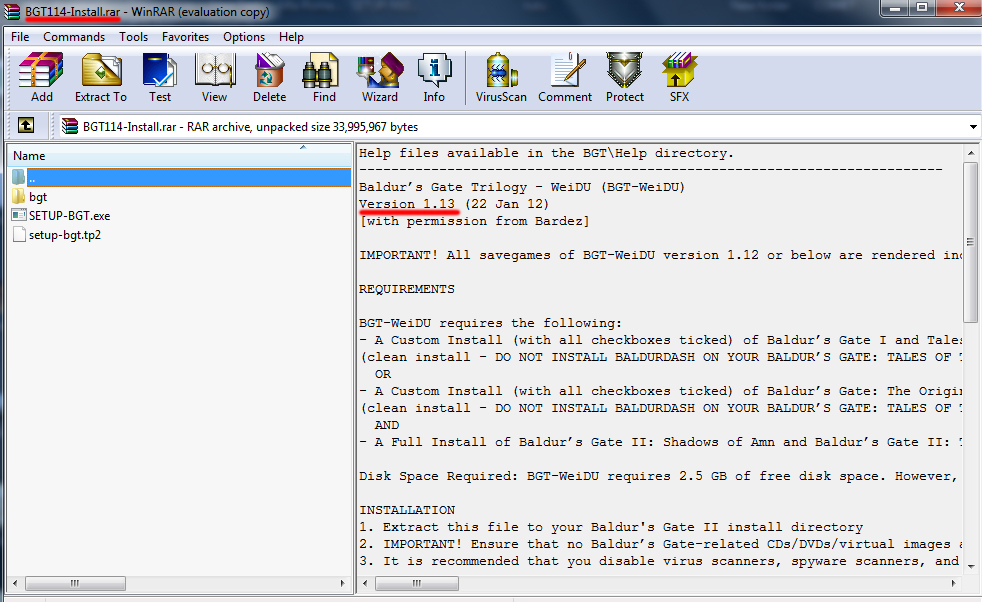Click '[with permission from Bardez]' text

(x=474, y=221)
